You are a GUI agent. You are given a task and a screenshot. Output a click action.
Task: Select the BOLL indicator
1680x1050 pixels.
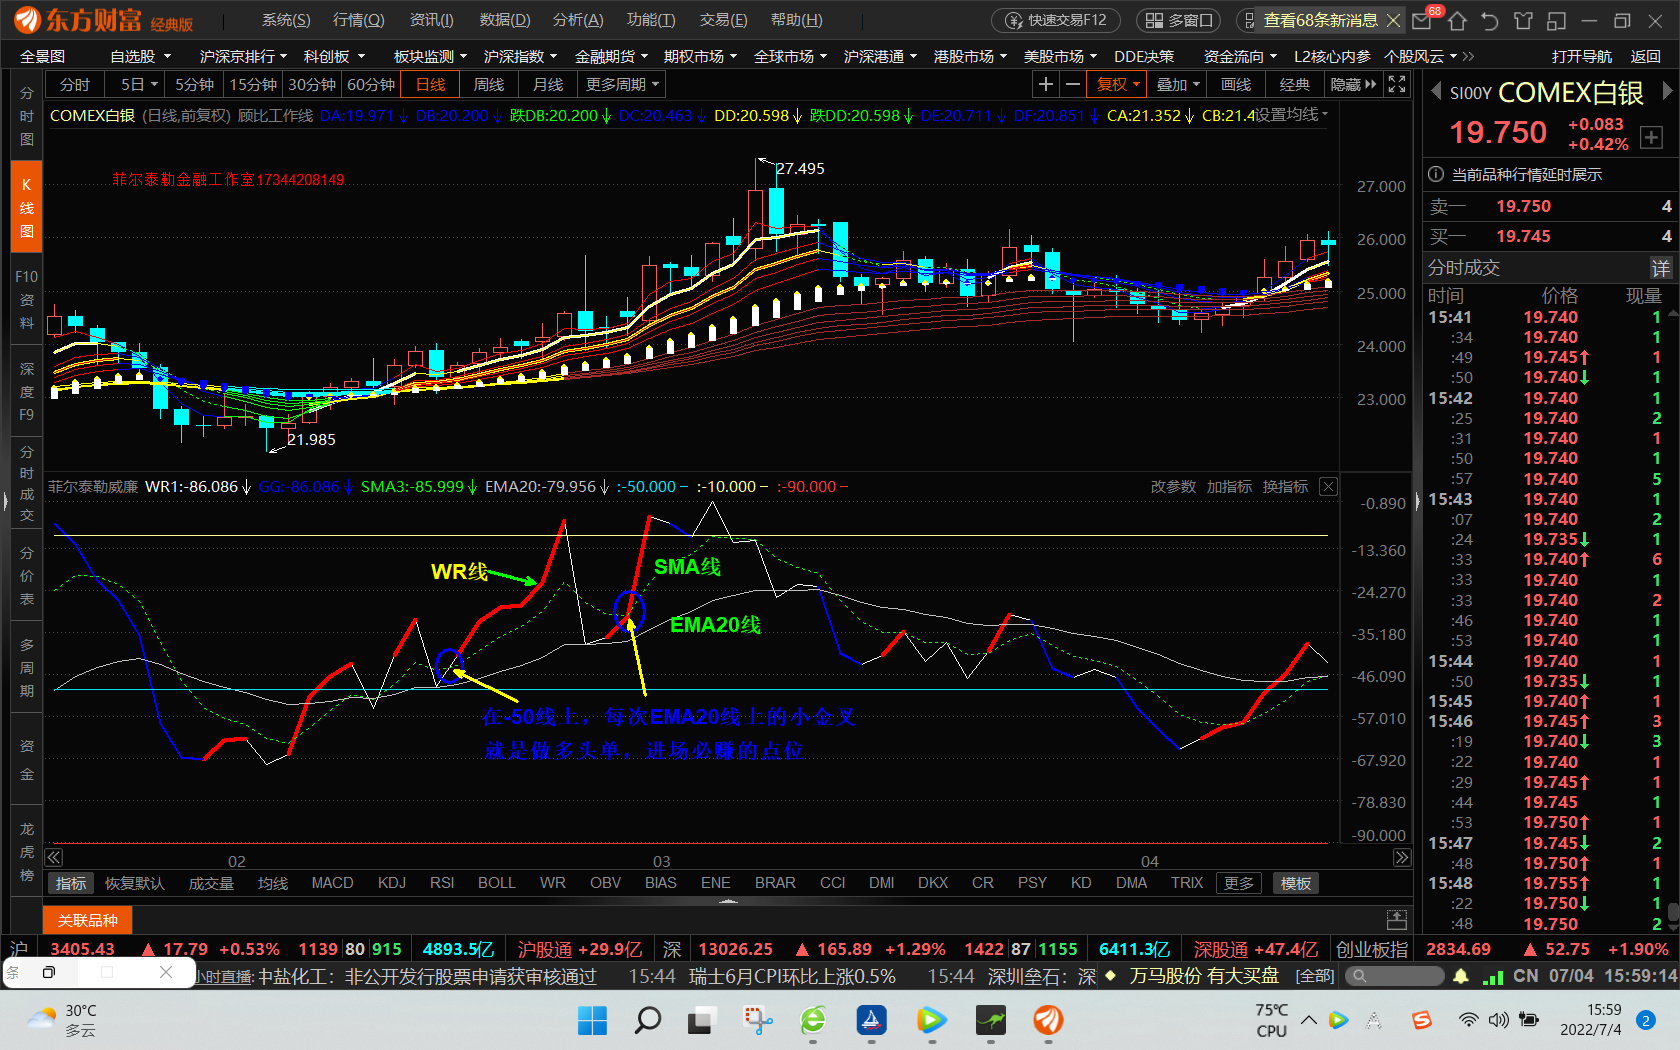pyautogui.click(x=497, y=883)
